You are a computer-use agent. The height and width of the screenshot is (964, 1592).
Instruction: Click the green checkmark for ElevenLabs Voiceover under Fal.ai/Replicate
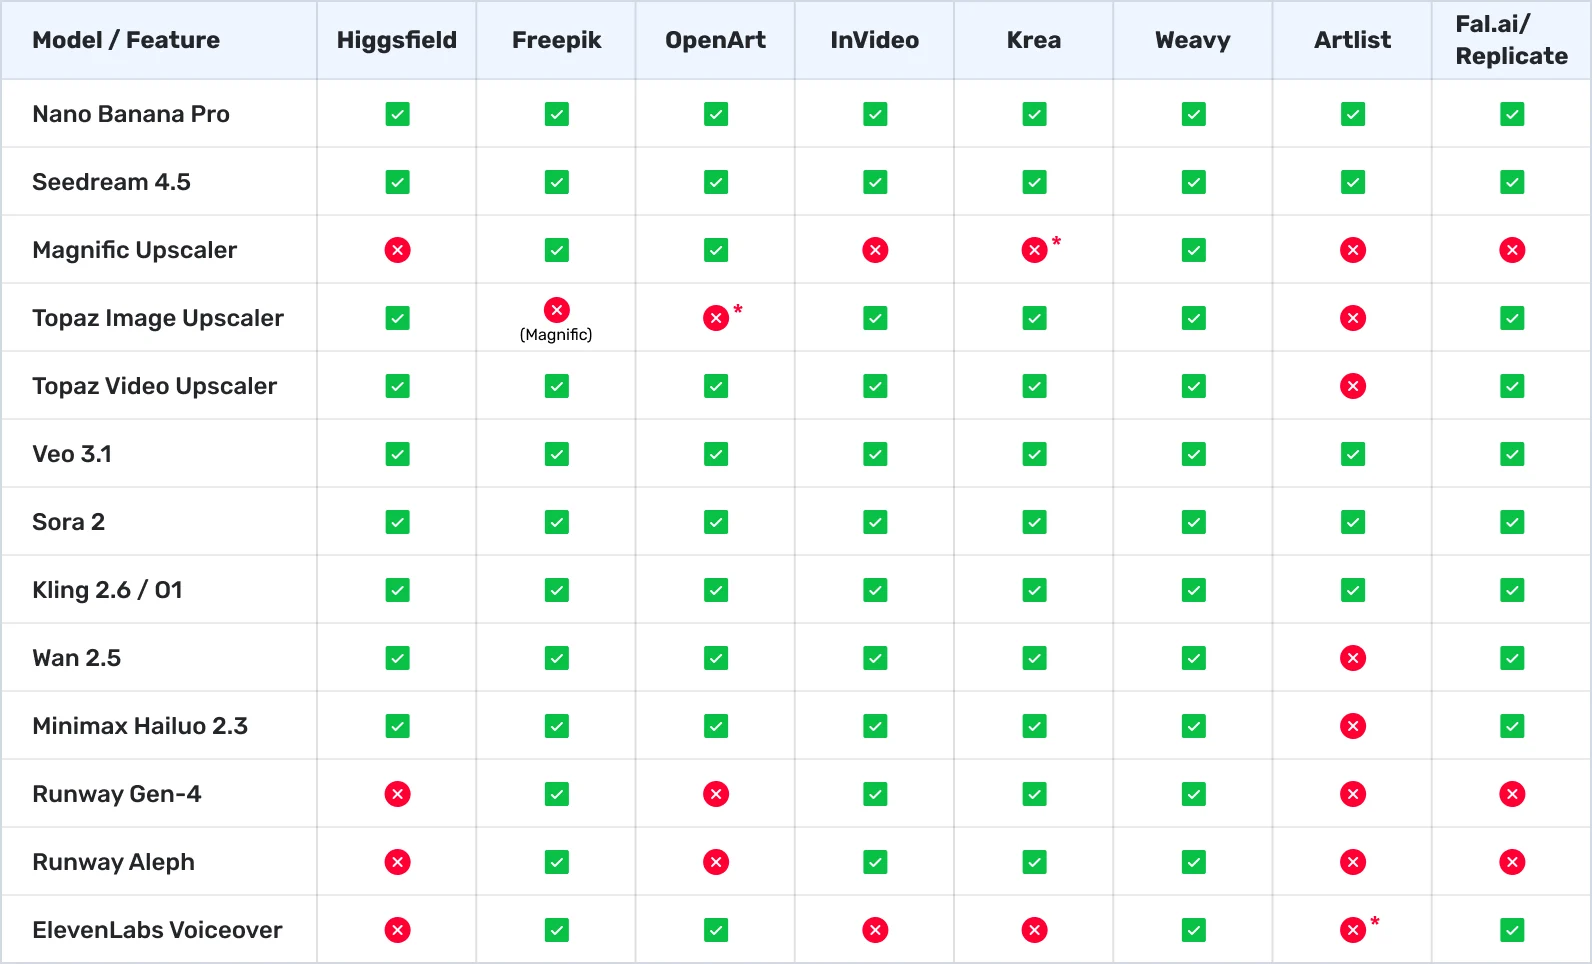tap(1512, 930)
